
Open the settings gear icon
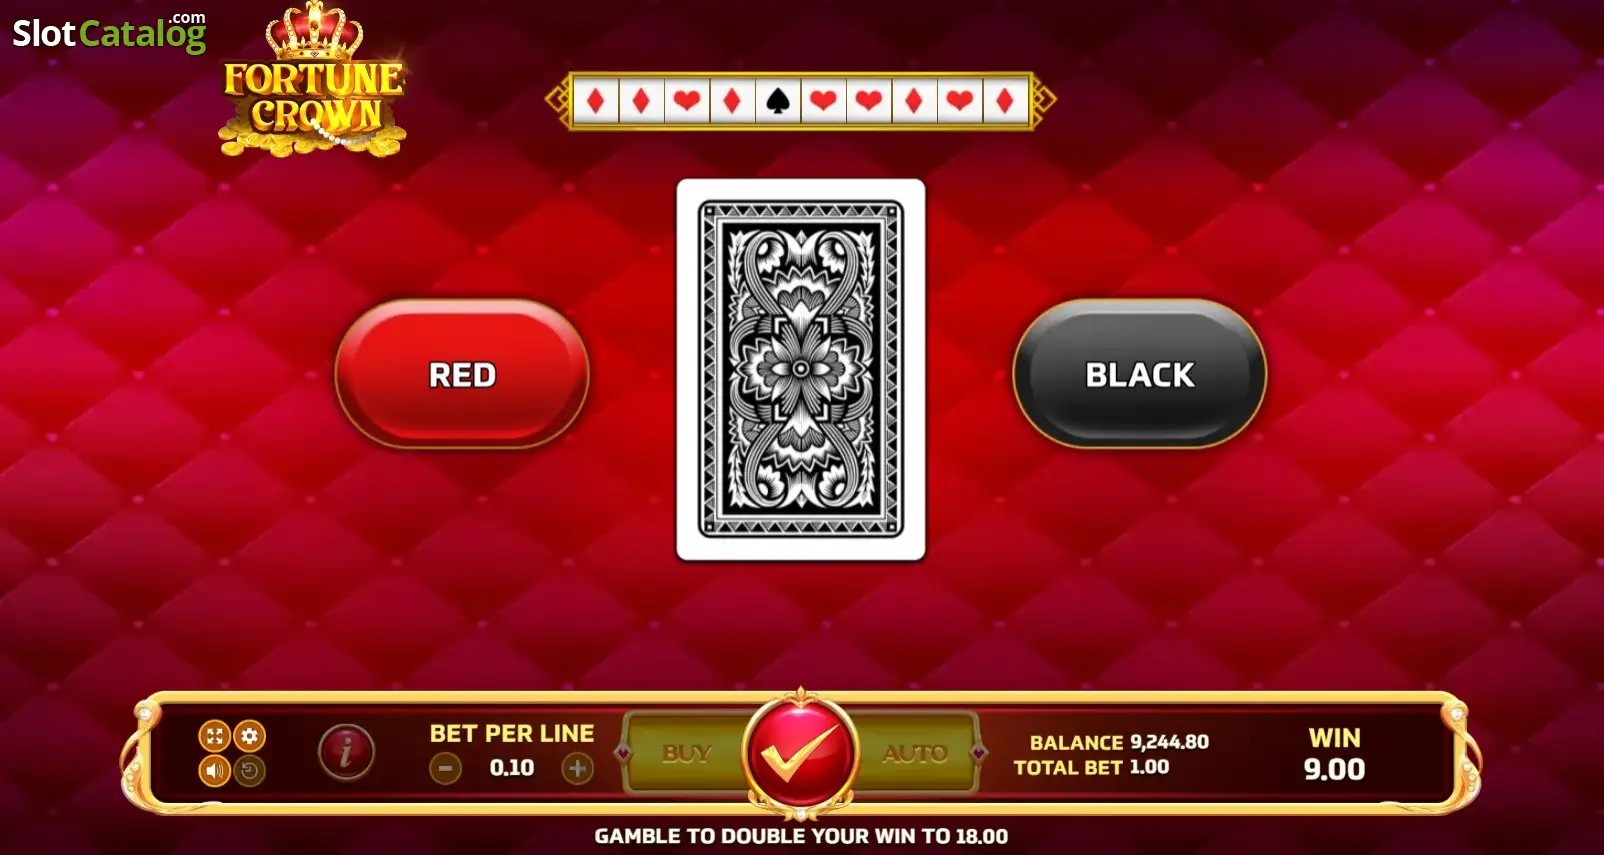click(x=250, y=736)
